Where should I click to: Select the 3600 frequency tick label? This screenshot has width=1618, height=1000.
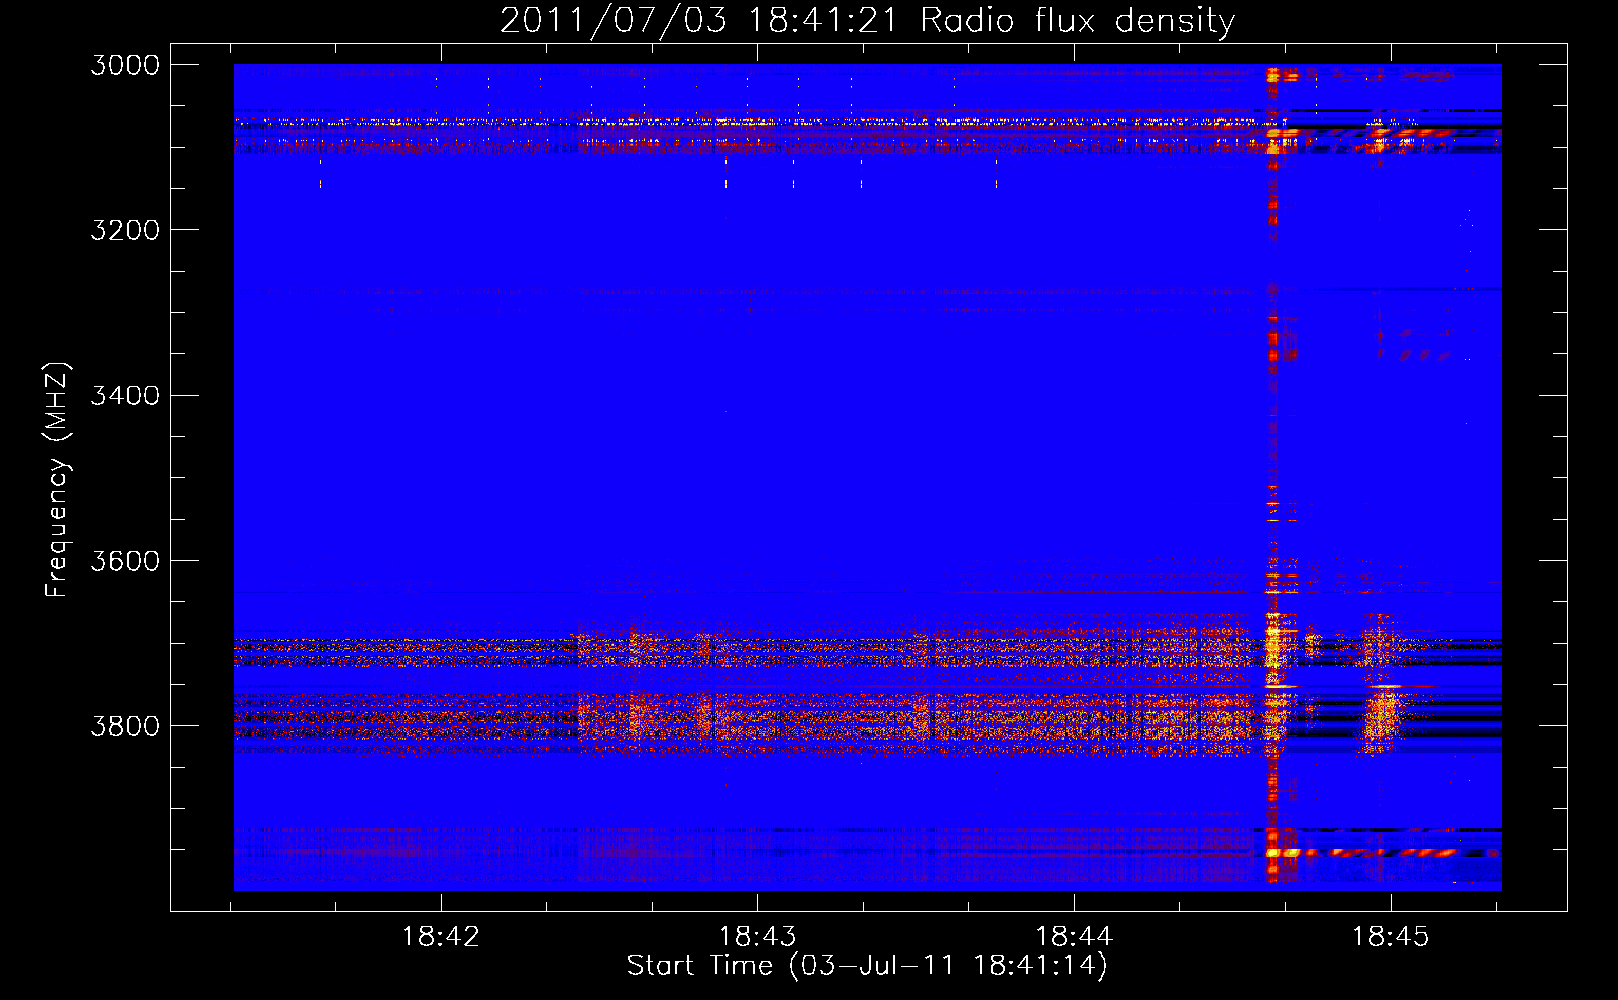125,561
